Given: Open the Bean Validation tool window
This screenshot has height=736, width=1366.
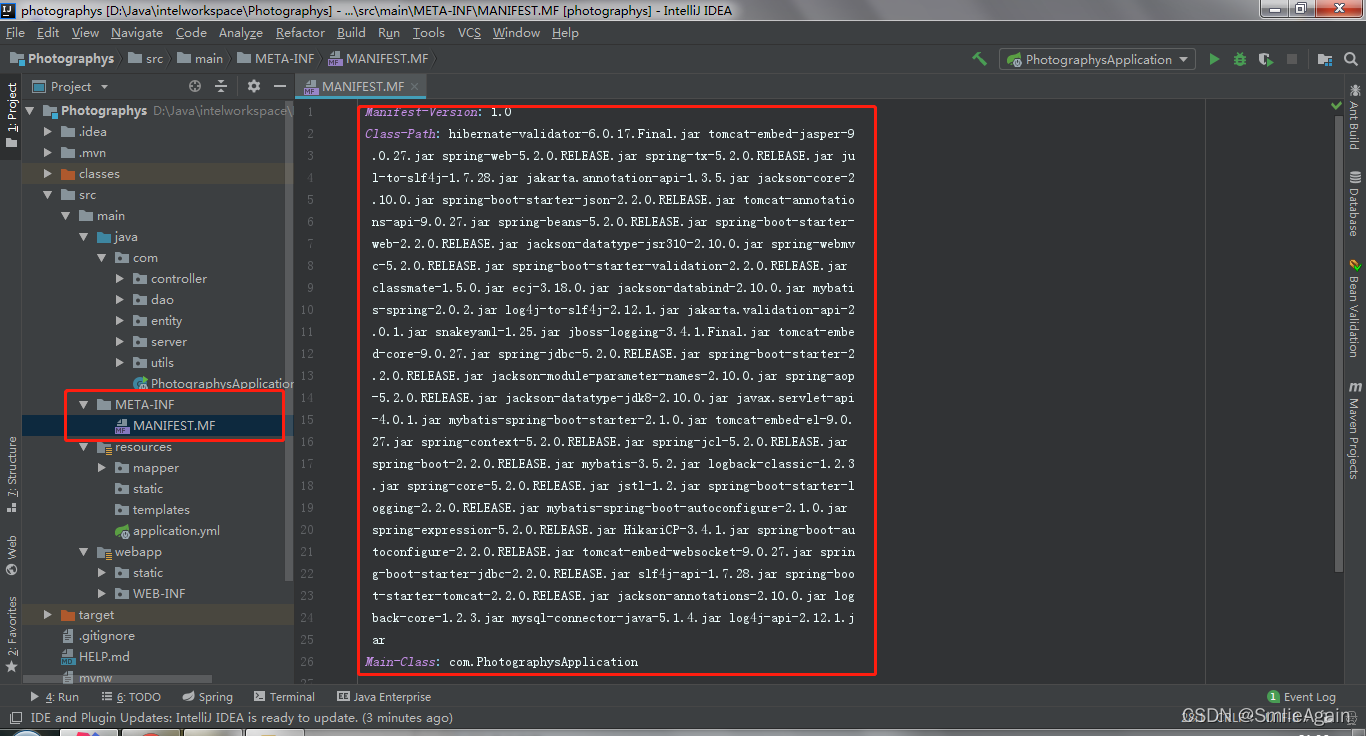Looking at the screenshot, I should (x=1355, y=308).
